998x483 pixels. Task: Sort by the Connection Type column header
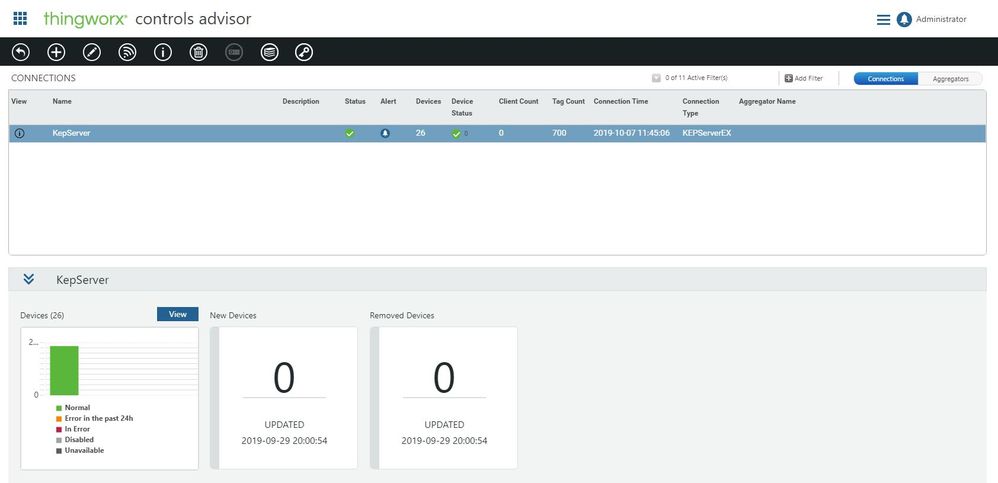click(701, 107)
